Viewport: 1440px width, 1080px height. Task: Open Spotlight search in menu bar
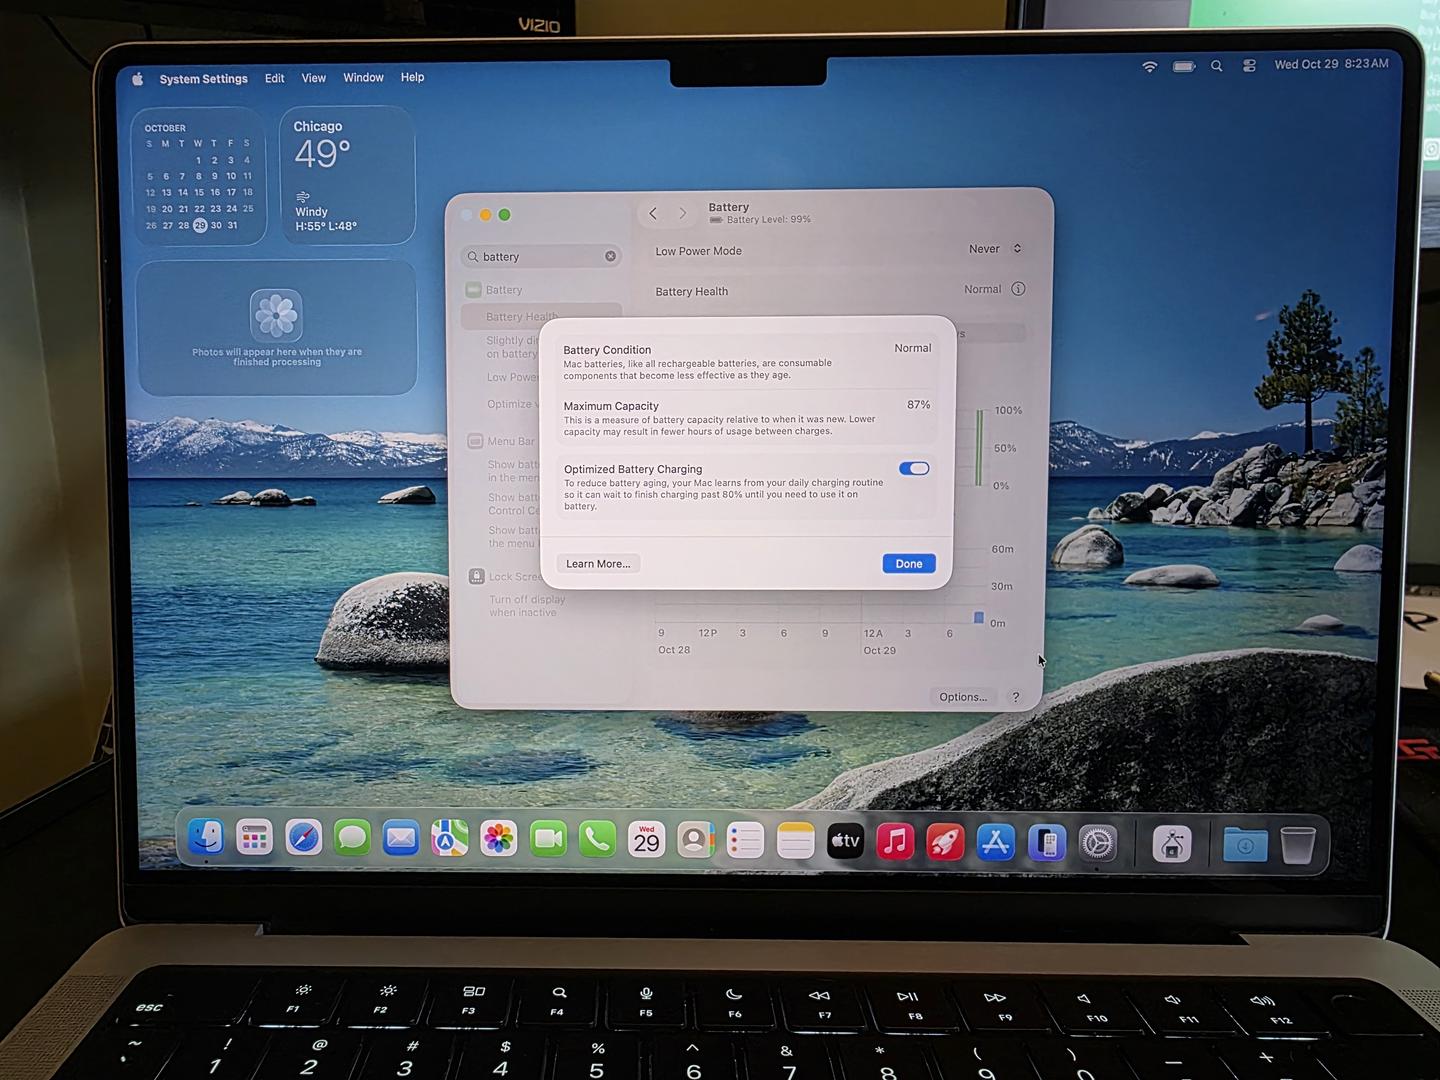tap(1216, 66)
